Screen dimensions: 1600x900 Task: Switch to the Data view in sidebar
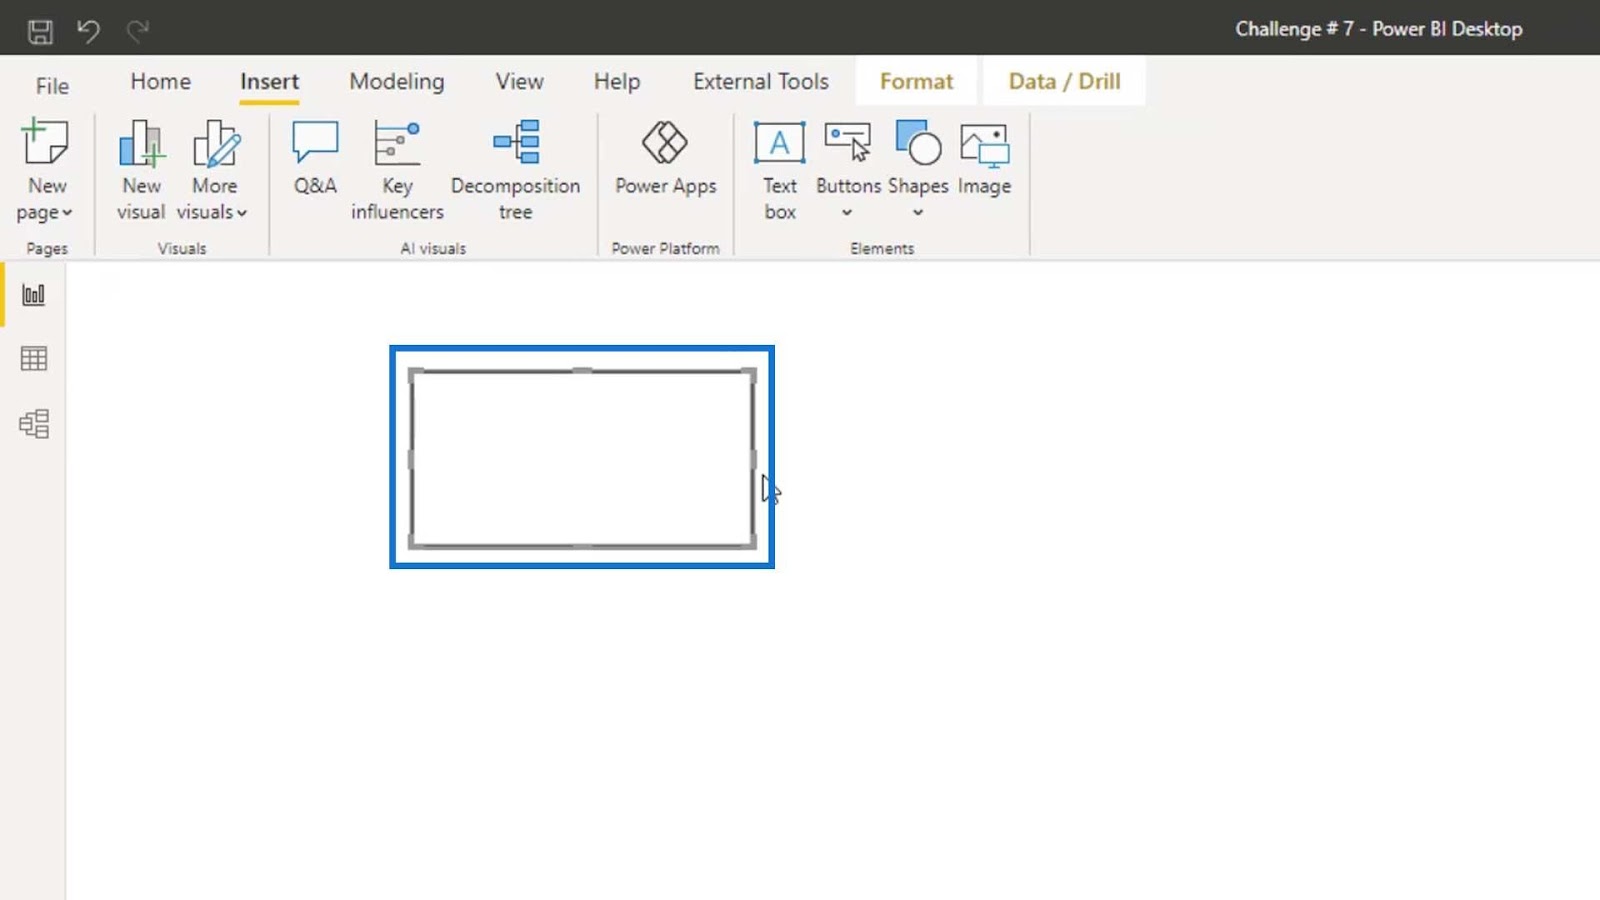tap(34, 359)
